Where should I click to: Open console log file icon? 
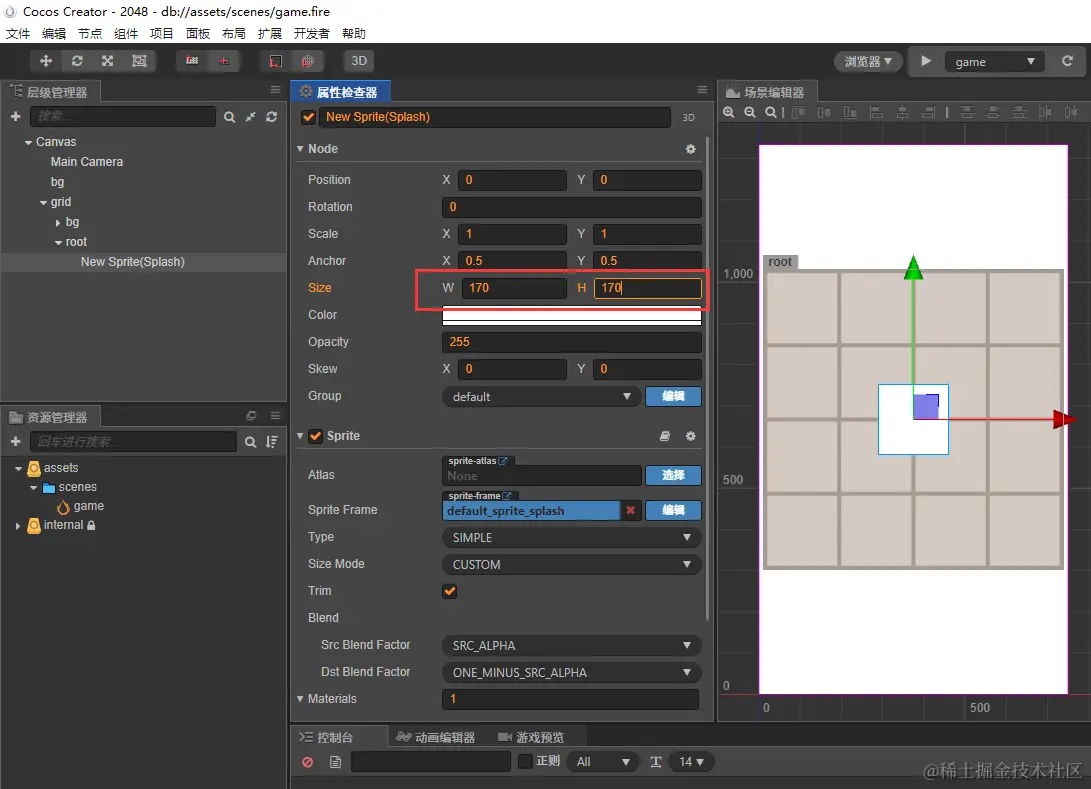pos(335,762)
